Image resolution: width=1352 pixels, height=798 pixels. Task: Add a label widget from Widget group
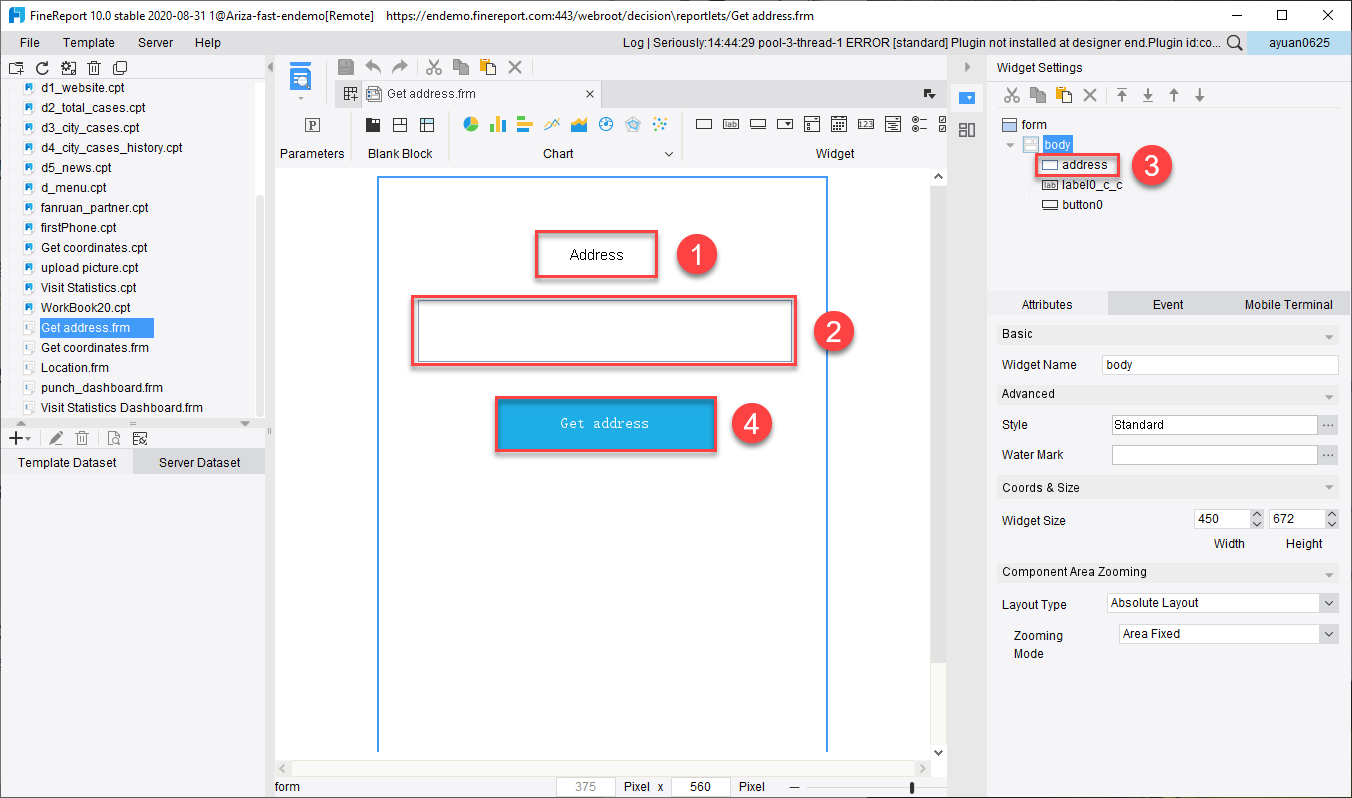(x=731, y=125)
